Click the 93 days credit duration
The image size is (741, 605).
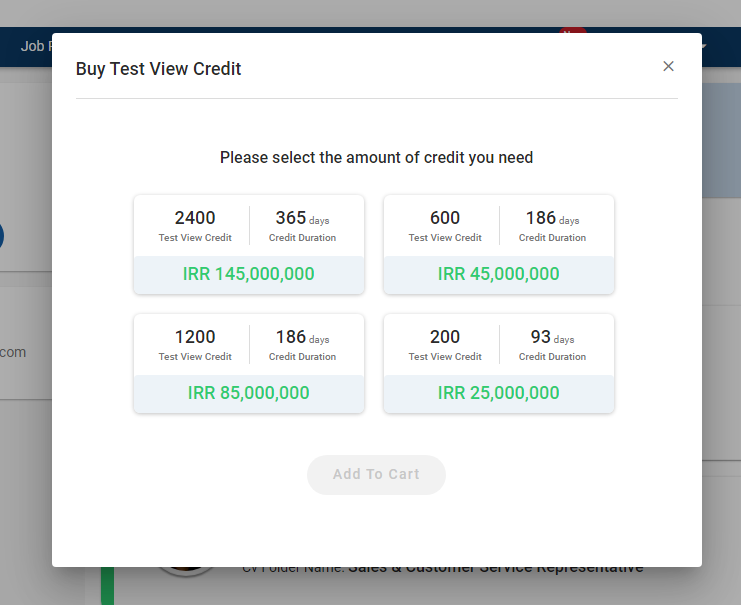pyautogui.click(x=552, y=344)
